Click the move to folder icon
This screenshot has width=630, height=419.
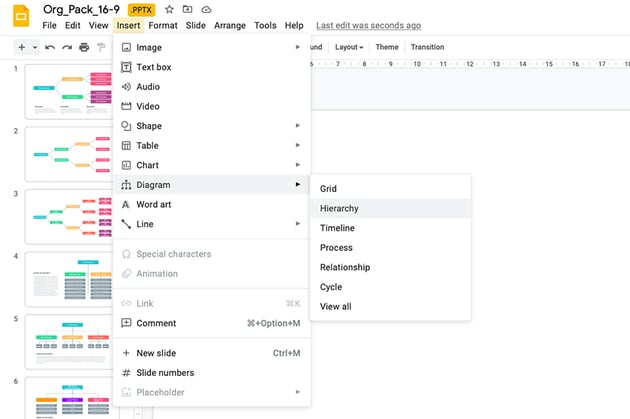pos(188,9)
